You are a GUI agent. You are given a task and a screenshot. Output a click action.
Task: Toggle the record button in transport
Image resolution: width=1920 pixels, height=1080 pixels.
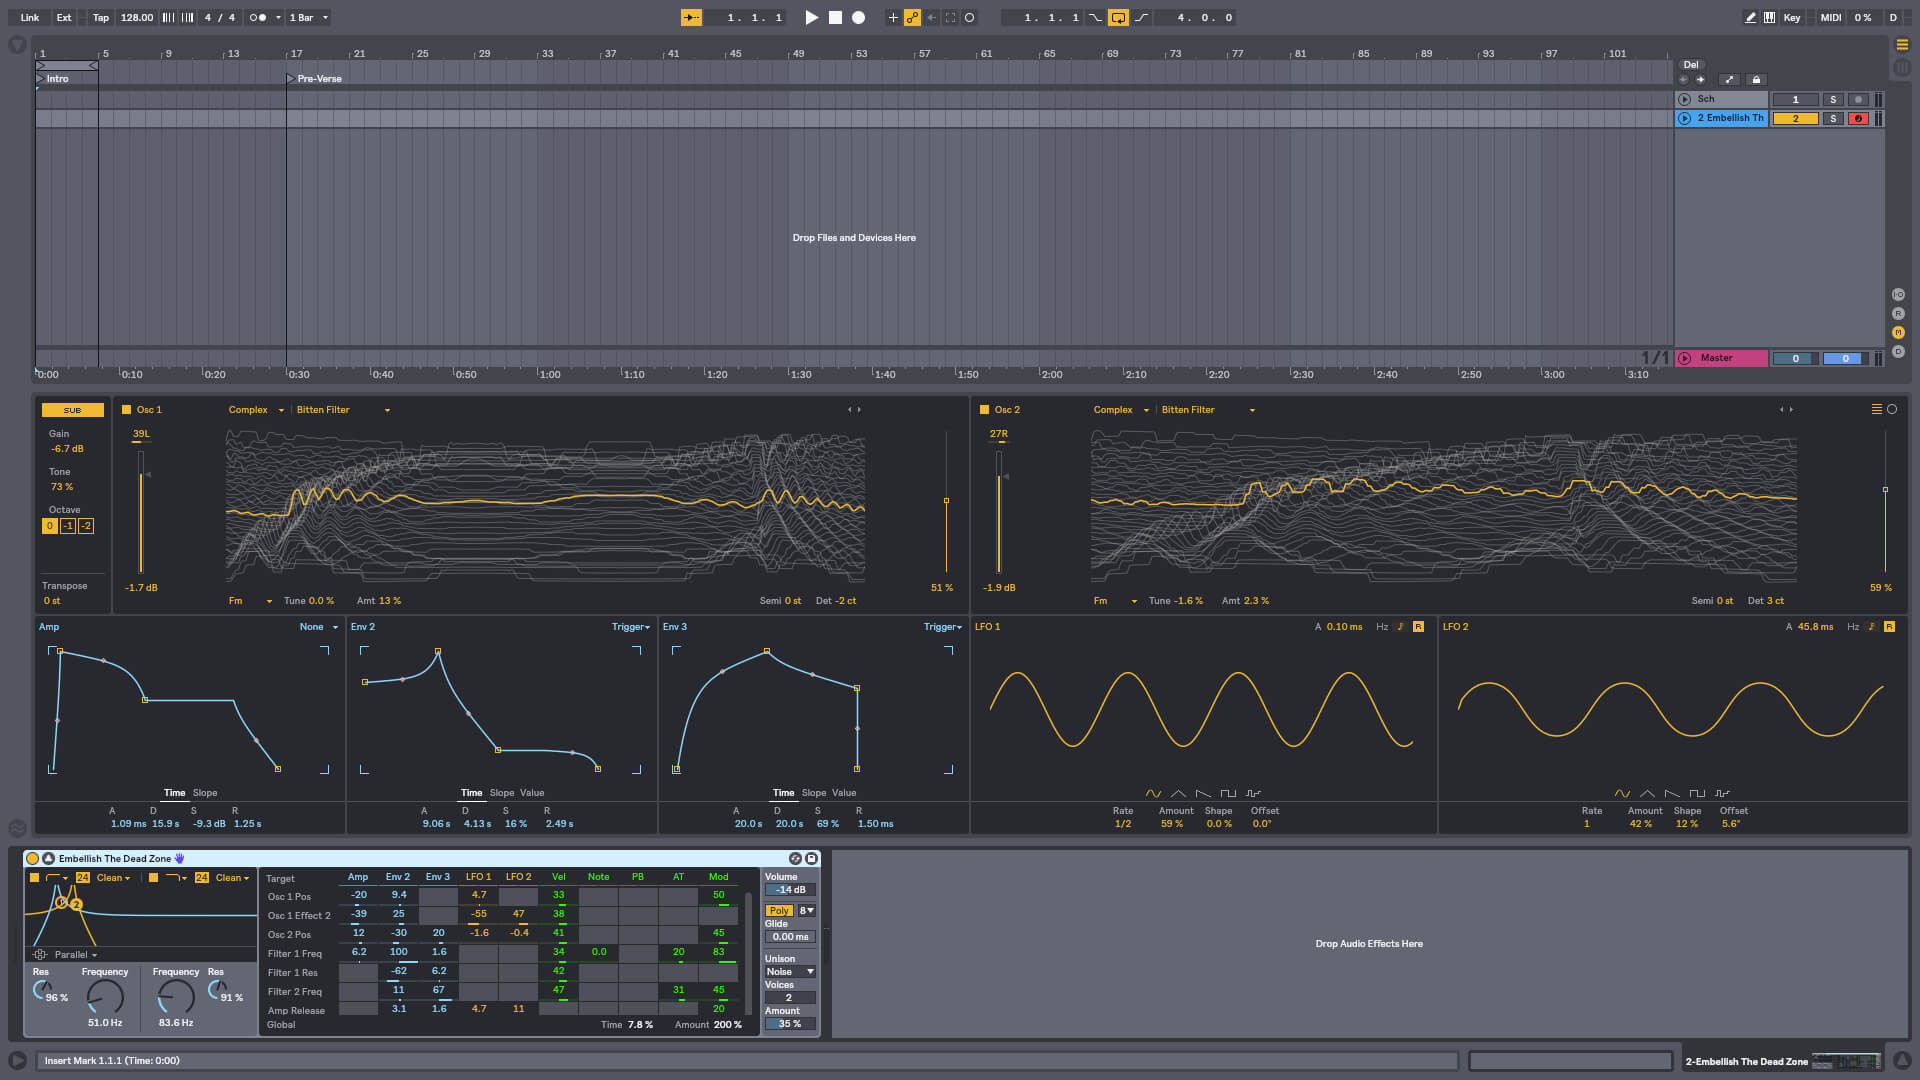[855, 17]
